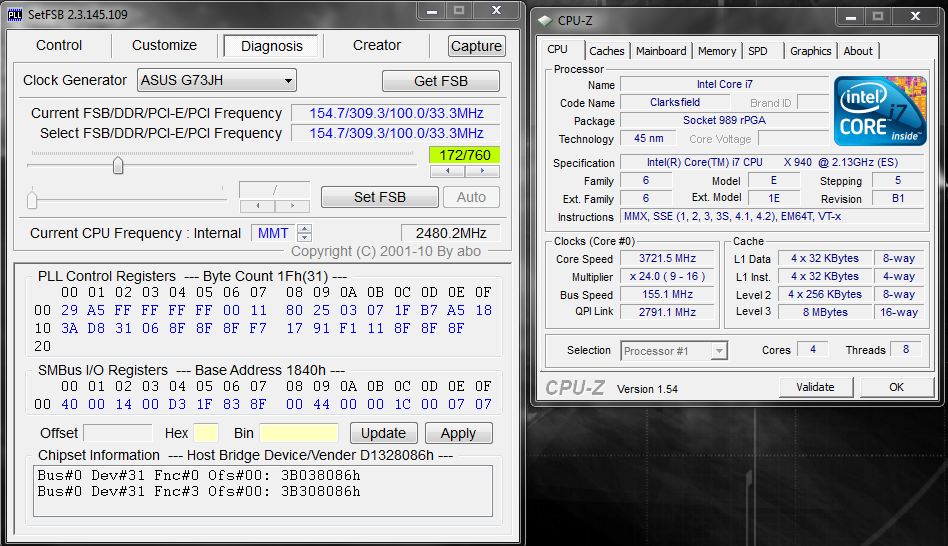Open the Caches tab in CPU-Z
The height and width of the screenshot is (546, 948).
click(606, 51)
